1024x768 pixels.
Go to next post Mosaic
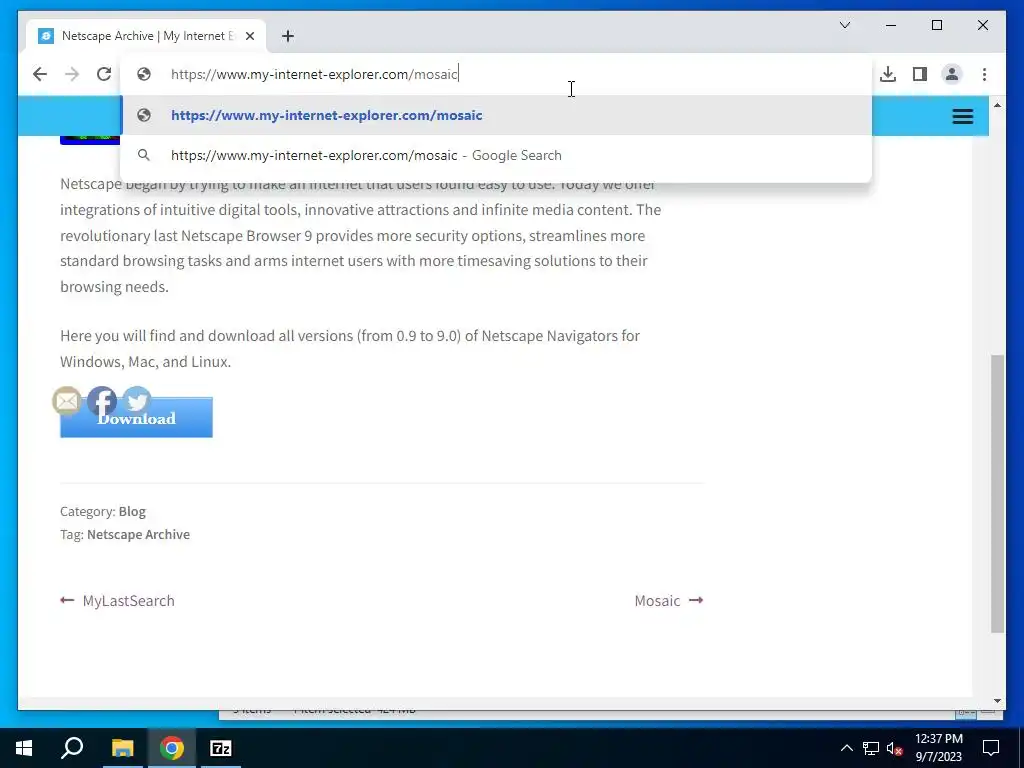coord(669,601)
